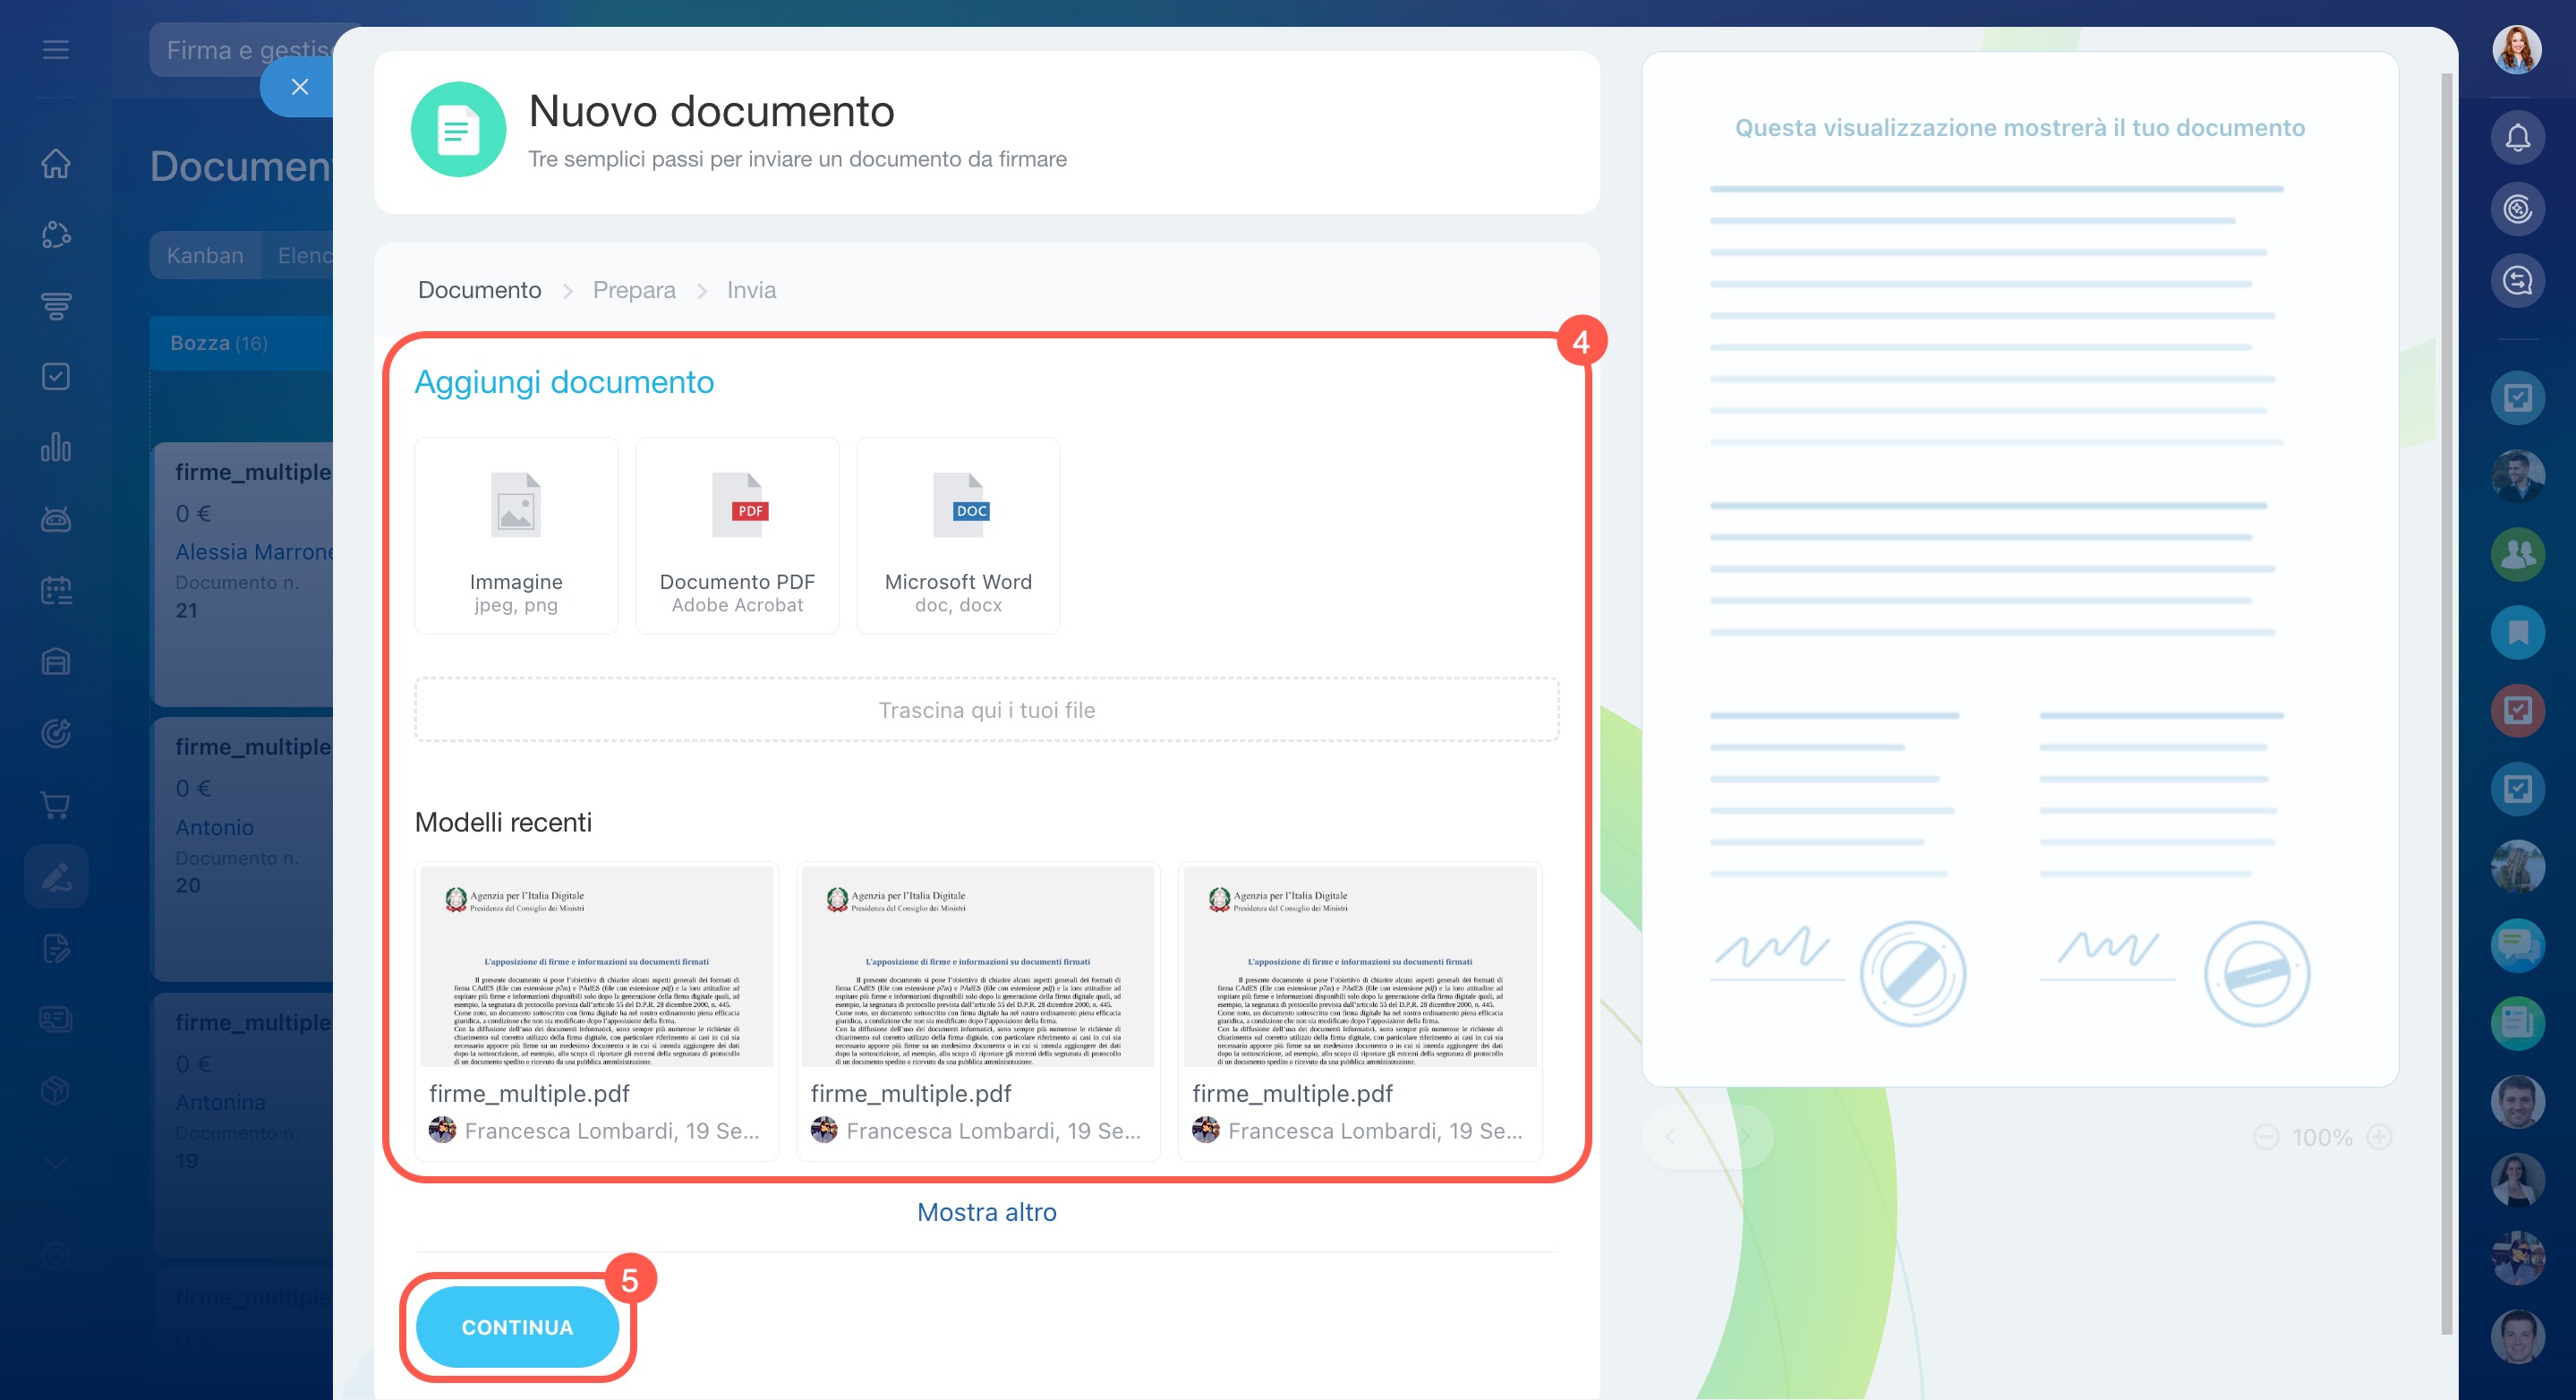Switch to the Kanban view tab
The image size is (2576, 1400).
[205, 255]
